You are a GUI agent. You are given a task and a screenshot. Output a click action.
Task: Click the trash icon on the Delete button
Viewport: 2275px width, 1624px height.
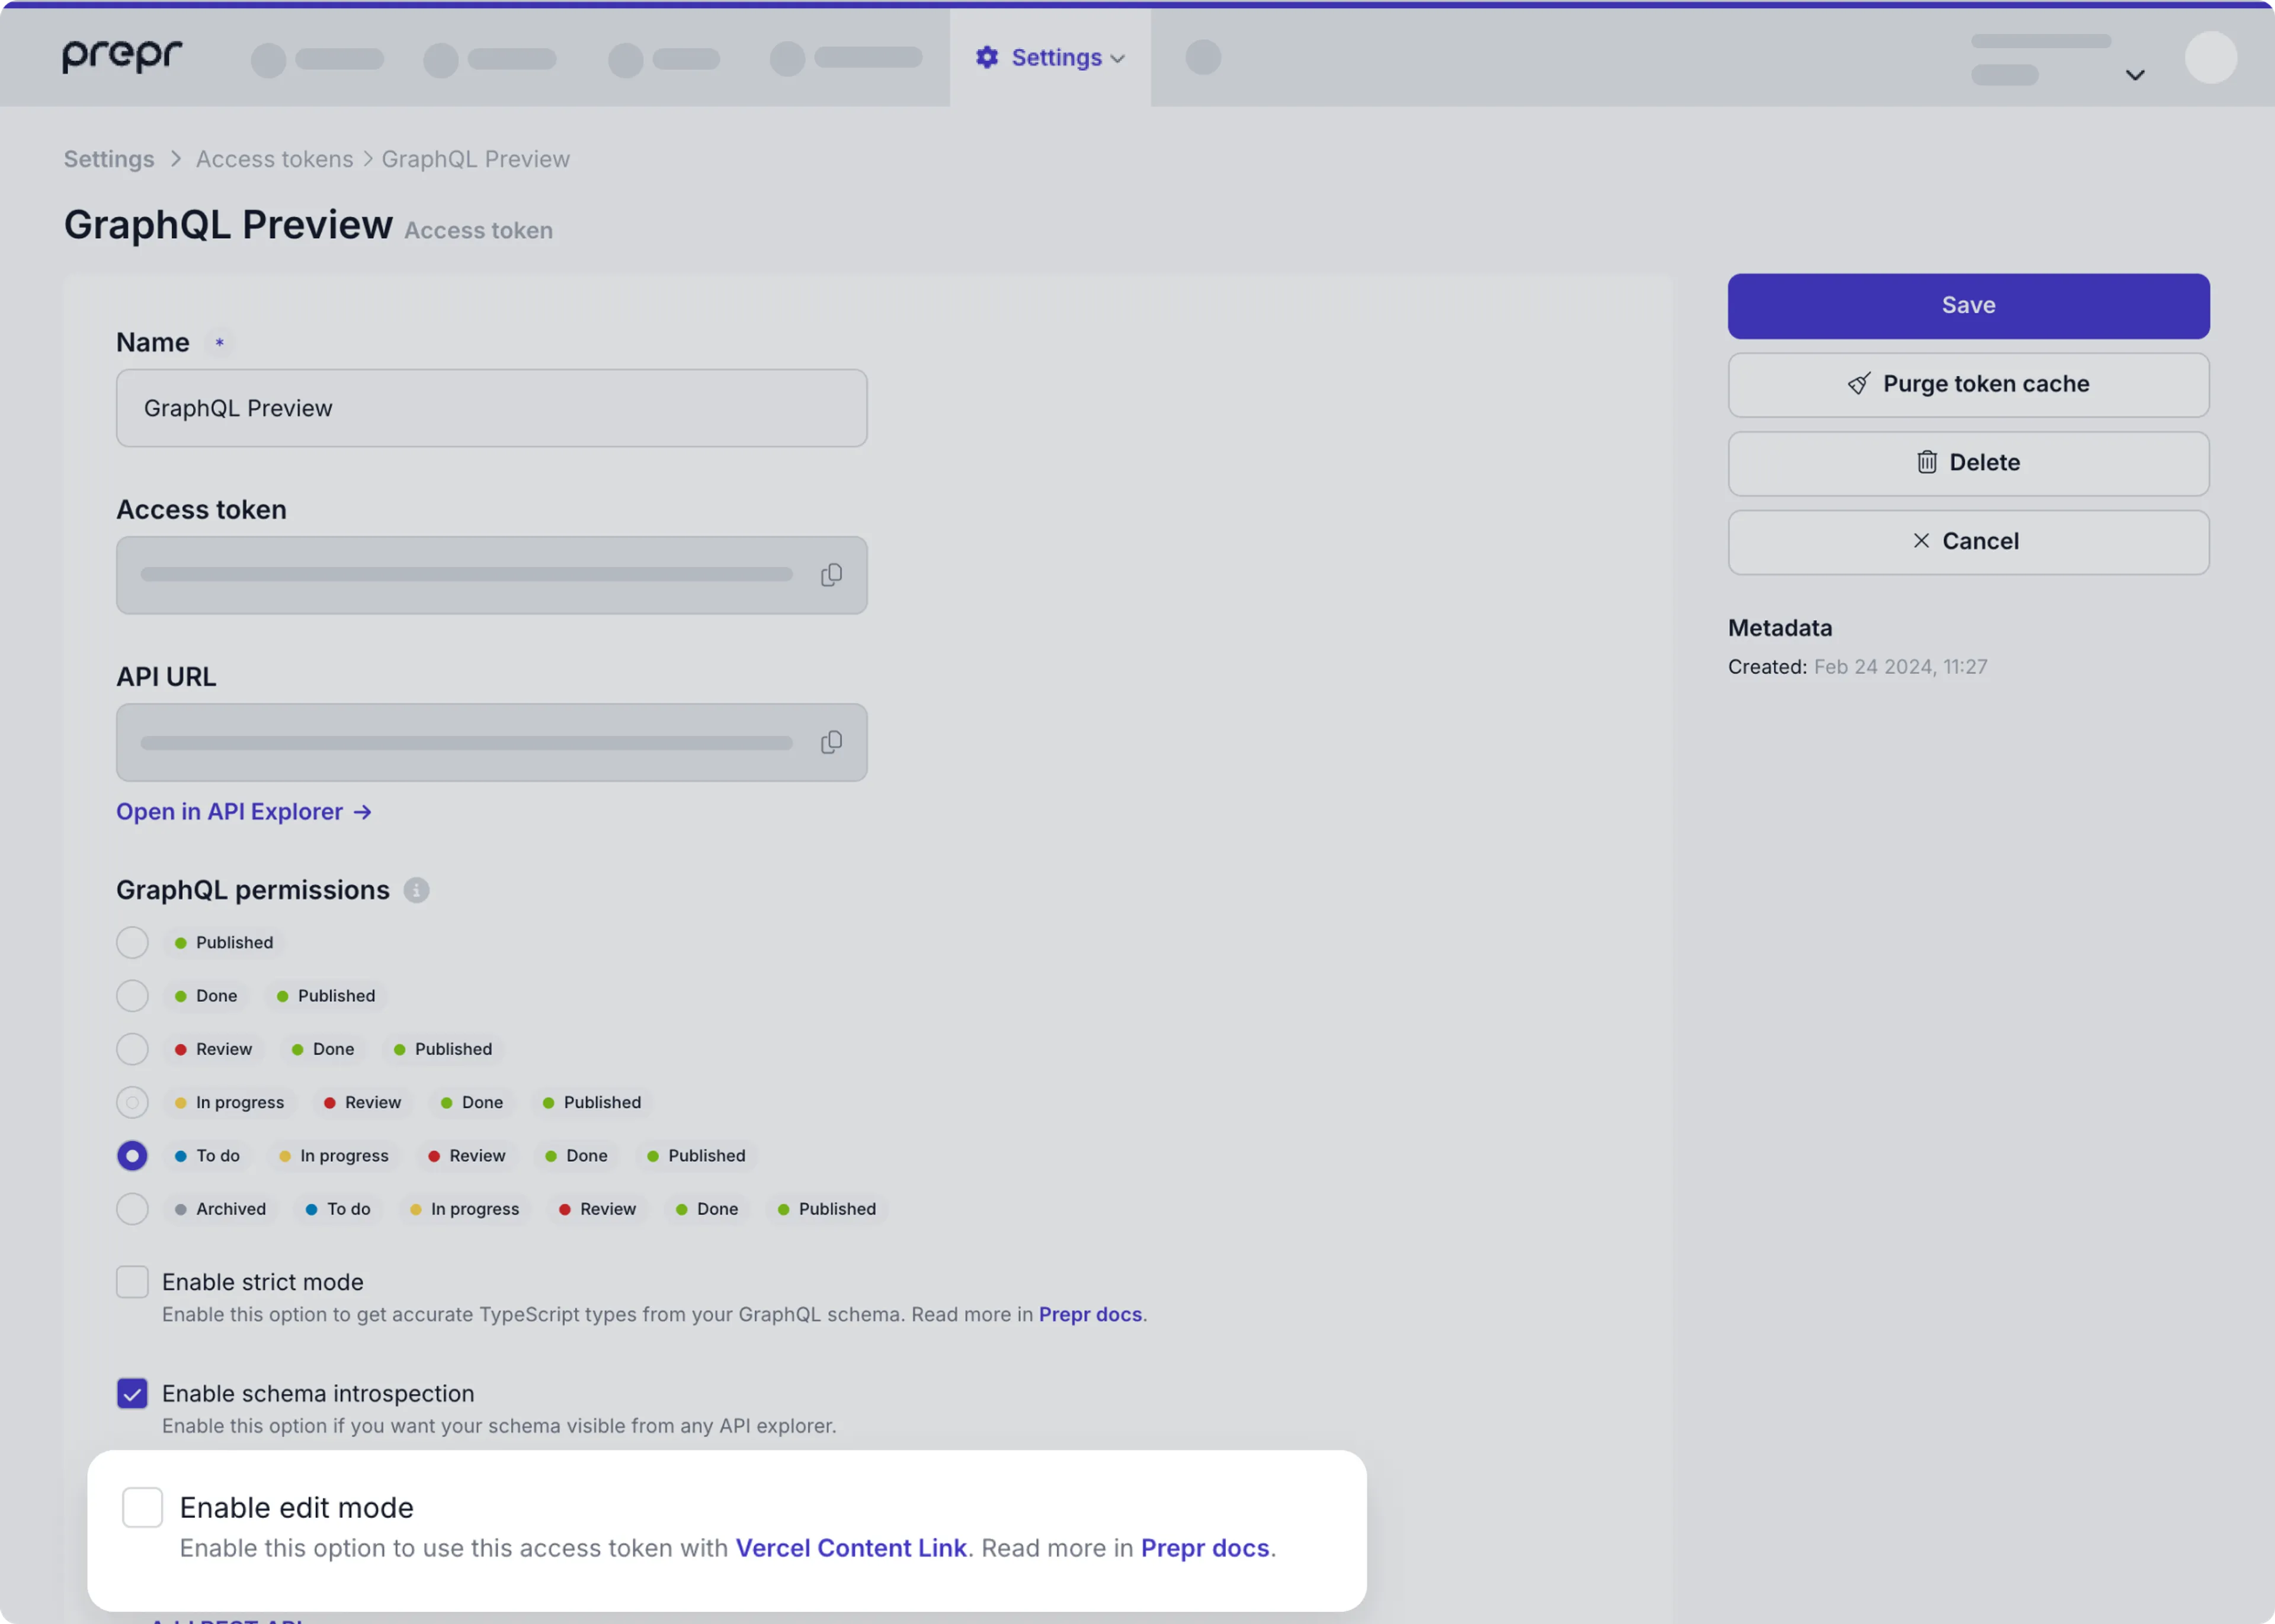coord(1927,461)
